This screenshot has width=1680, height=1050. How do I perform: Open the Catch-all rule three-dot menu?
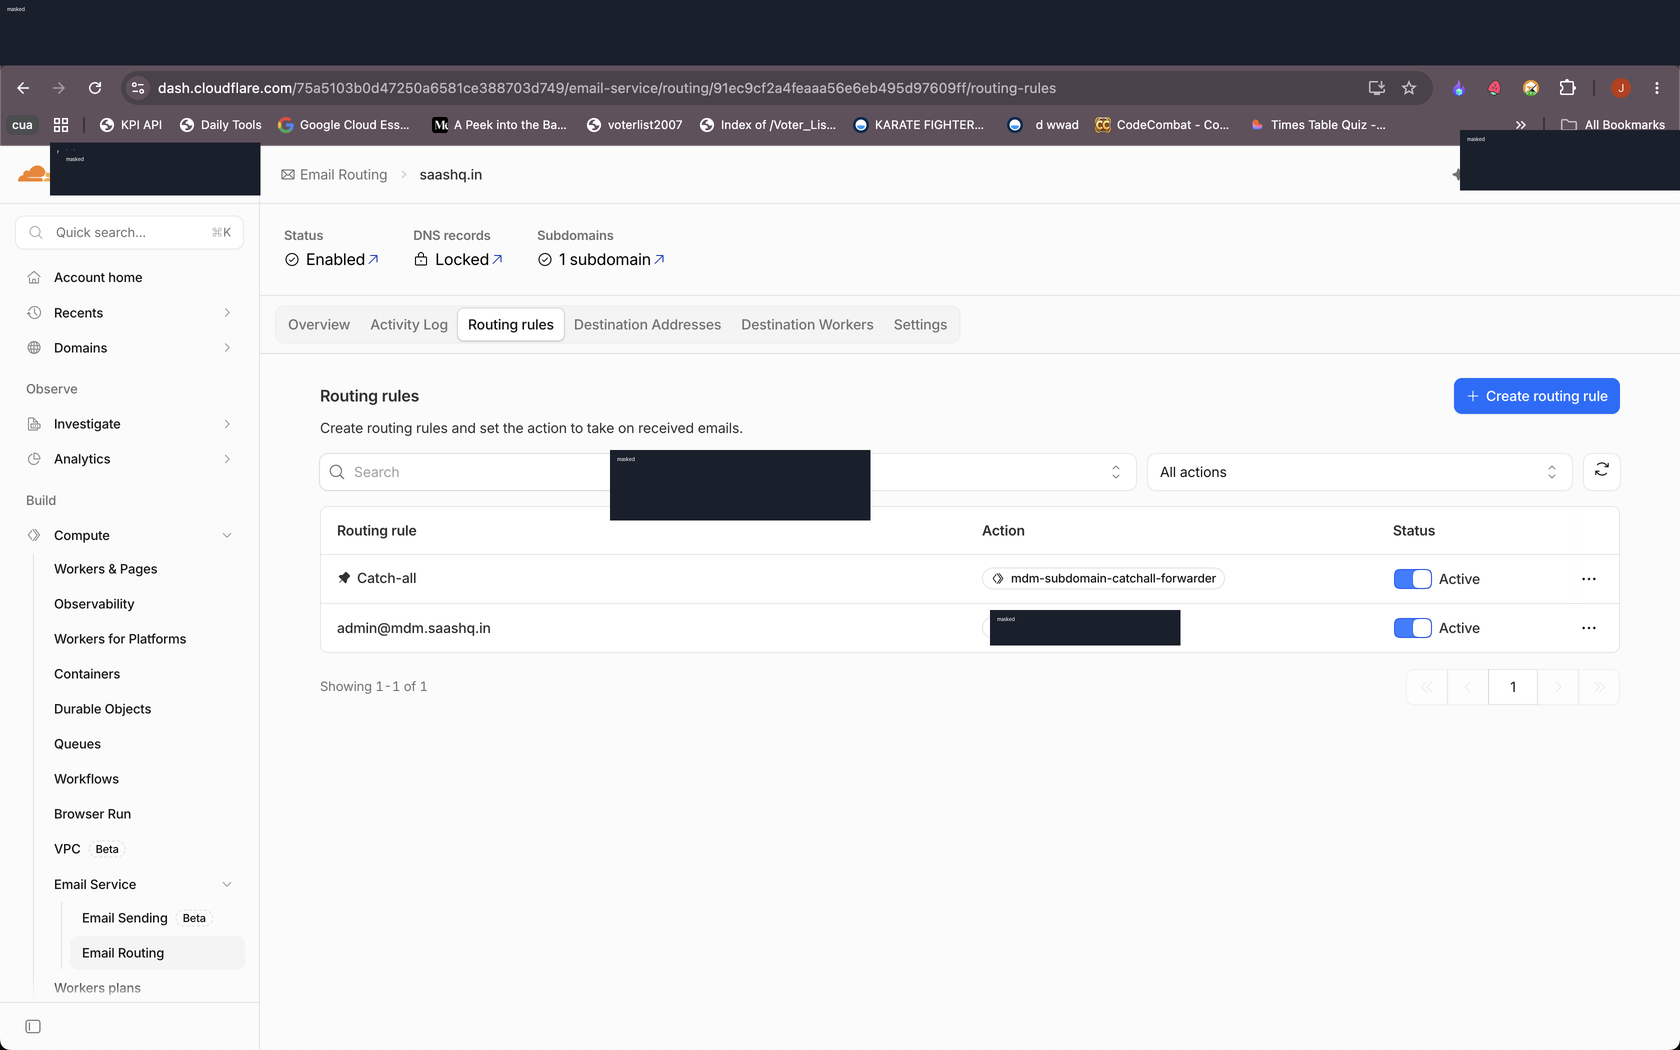click(1589, 579)
